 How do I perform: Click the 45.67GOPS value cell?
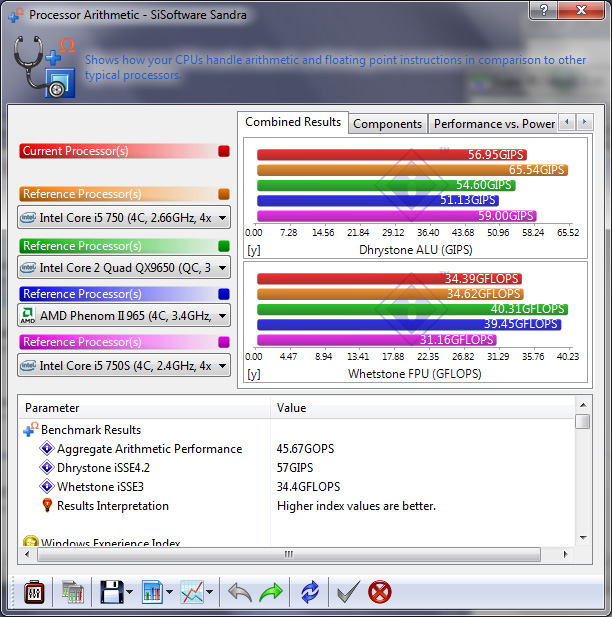(305, 449)
